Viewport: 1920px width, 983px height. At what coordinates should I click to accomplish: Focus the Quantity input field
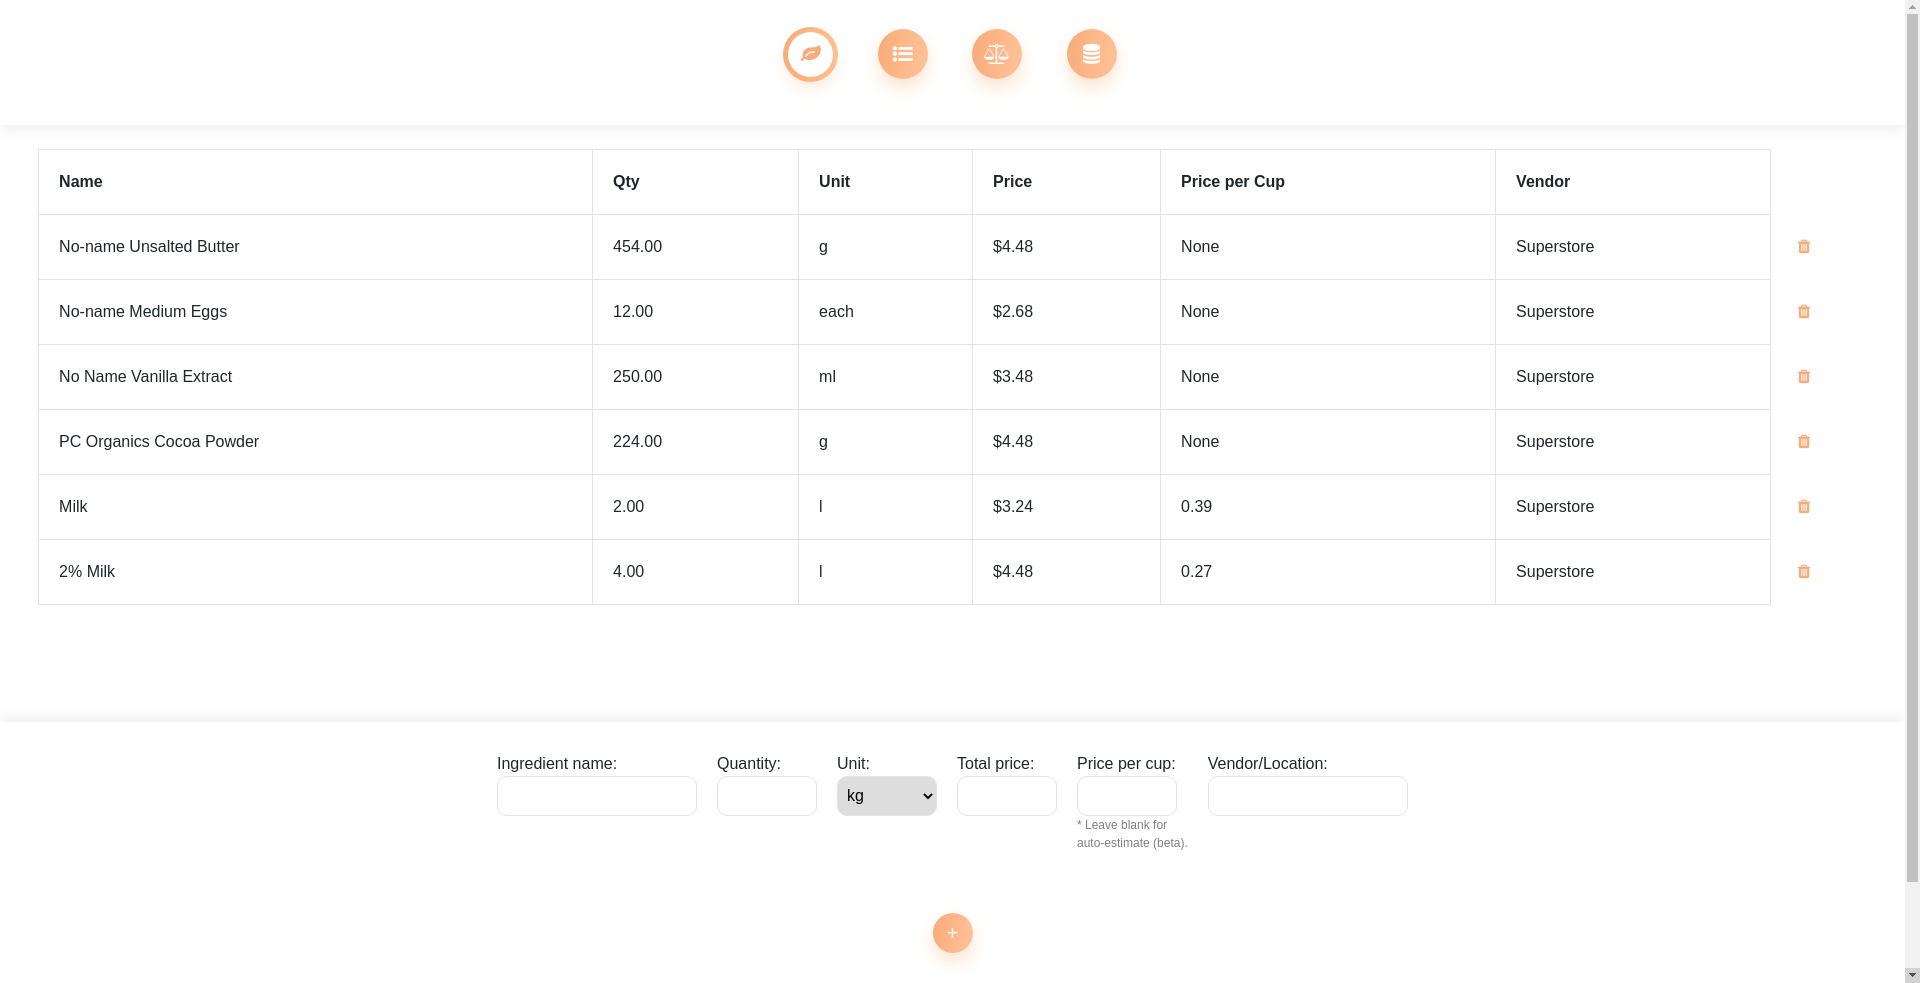tap(767, 796)
